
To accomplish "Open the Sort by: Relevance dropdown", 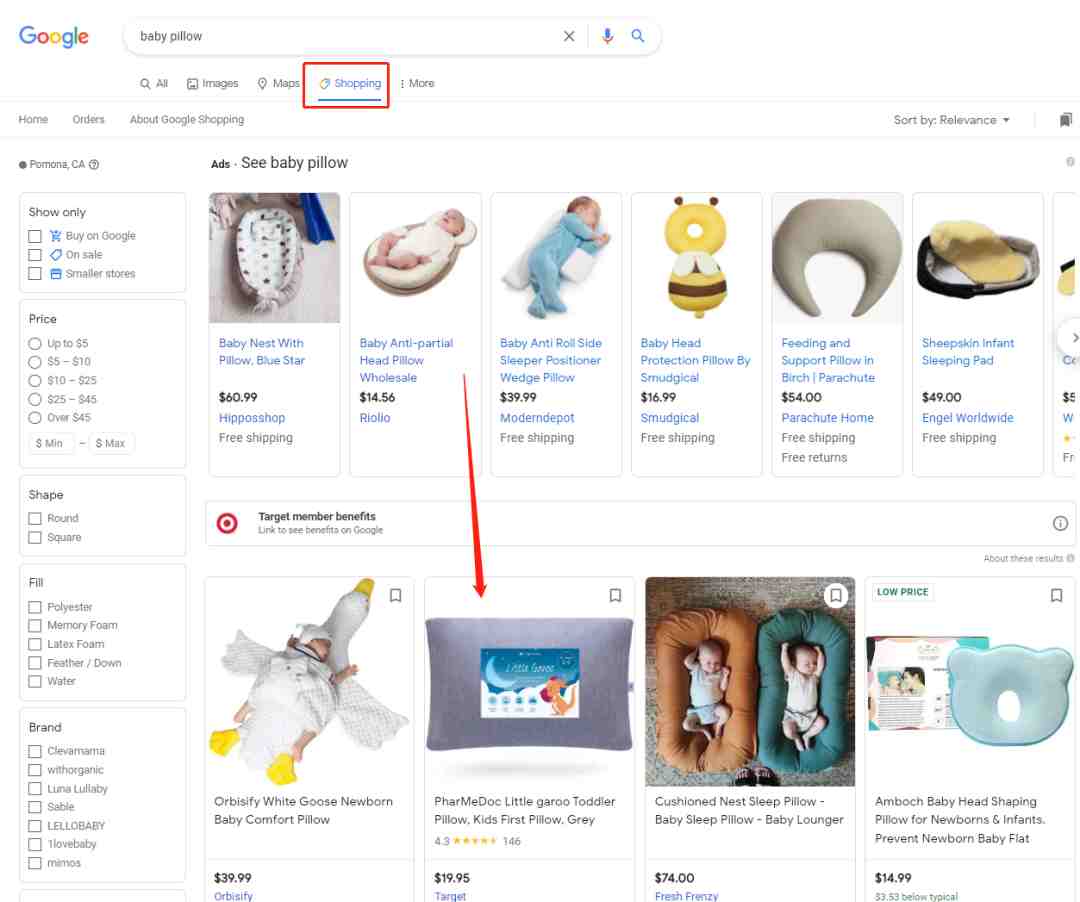I will pyautogui.click(x=951, y=120).
